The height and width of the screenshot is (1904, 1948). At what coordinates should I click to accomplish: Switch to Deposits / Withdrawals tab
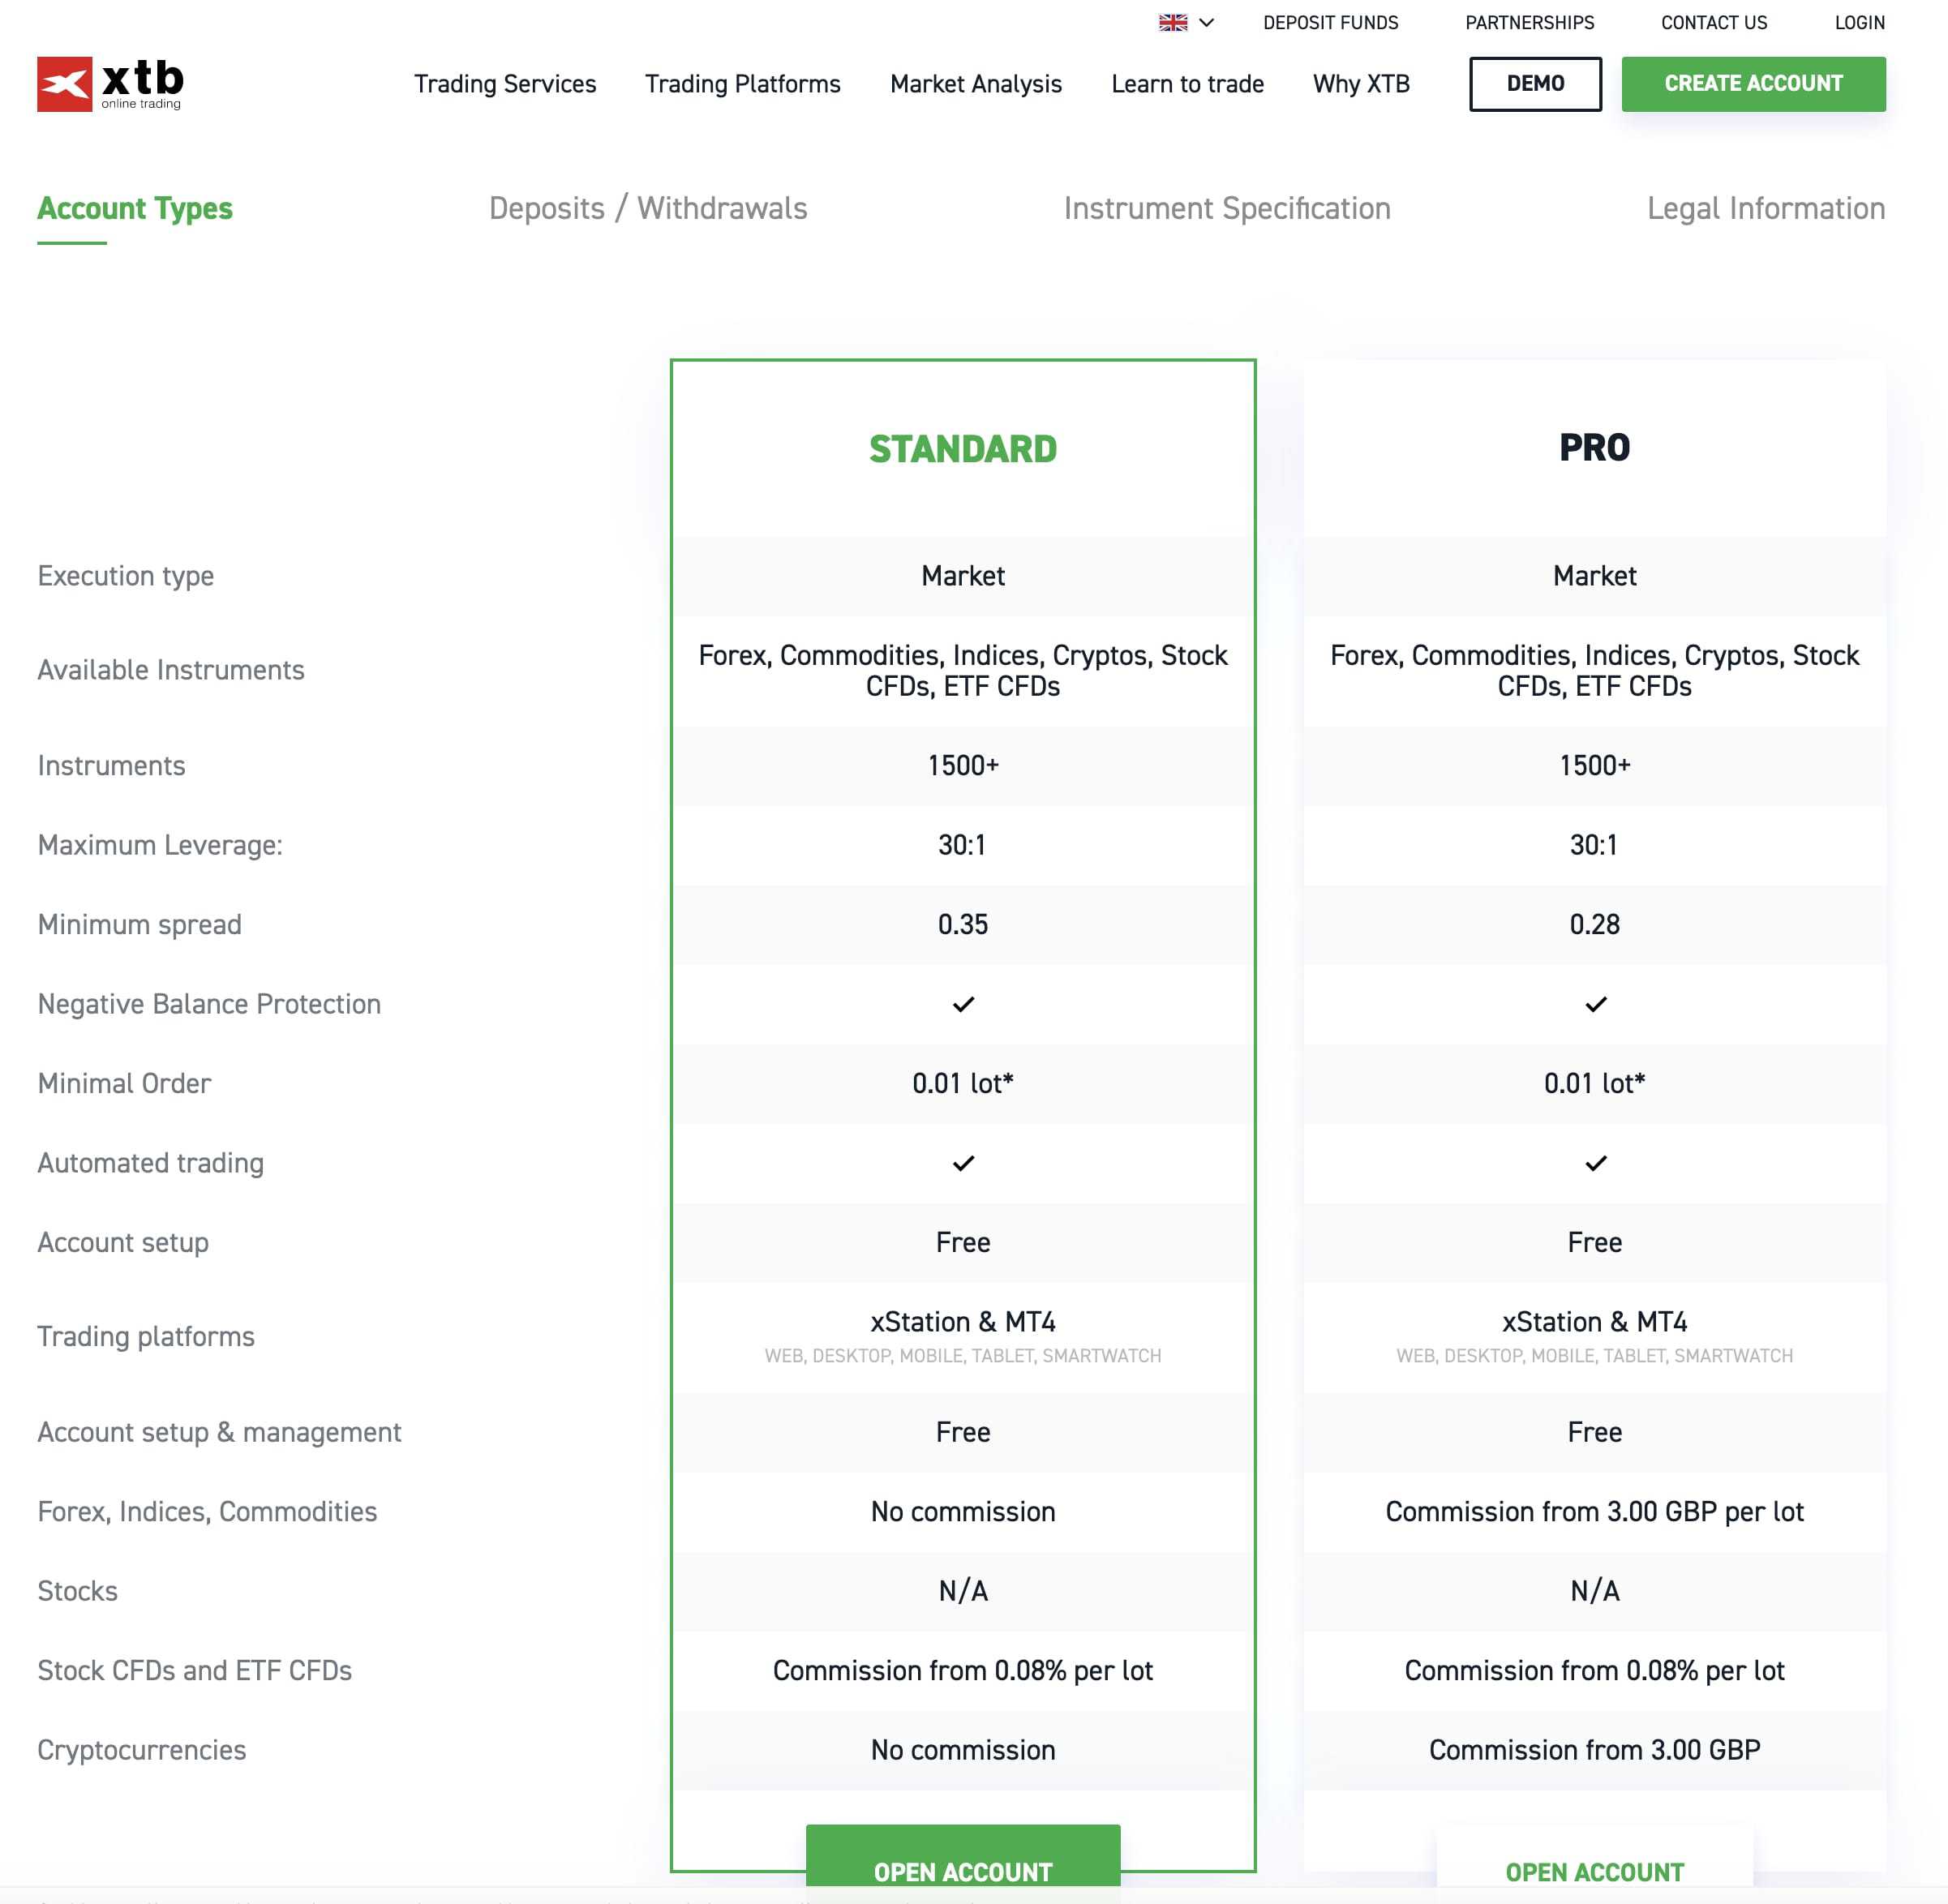point(648,208)
